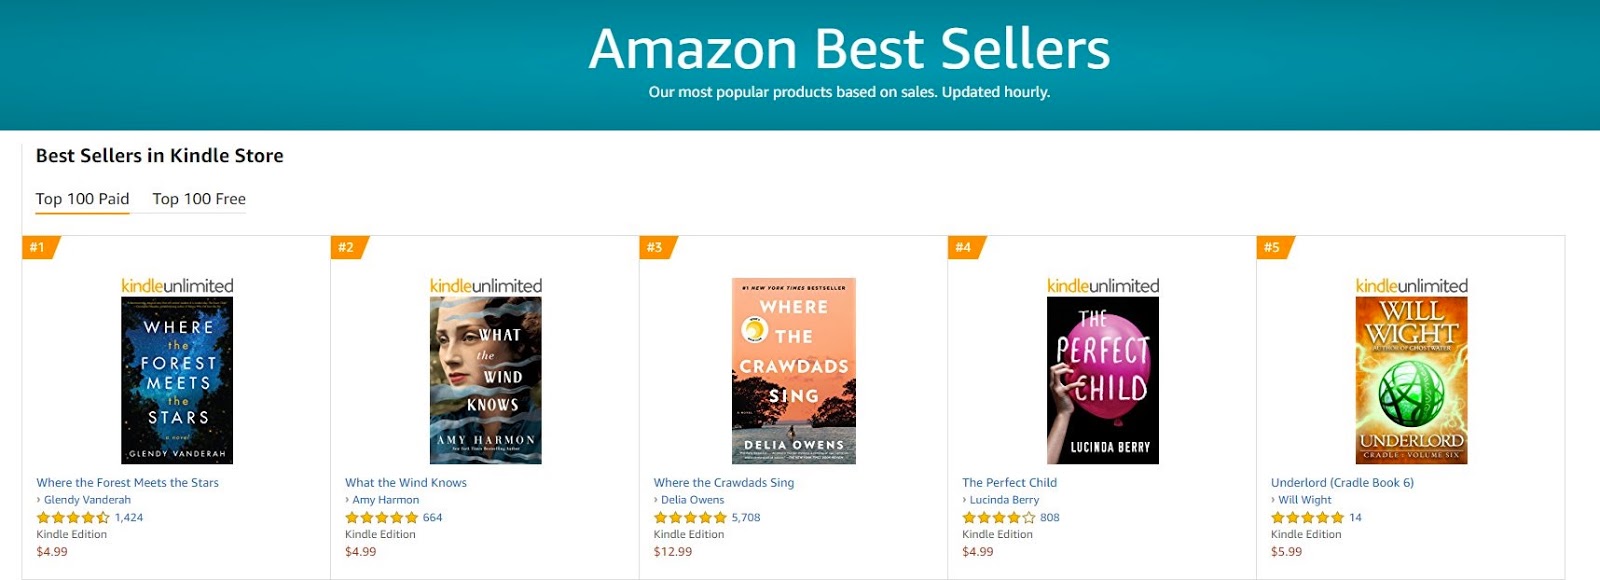Click the Lucinda Berry author link
This screenshot has width=1600, height=580.
tap(1004, 500)
